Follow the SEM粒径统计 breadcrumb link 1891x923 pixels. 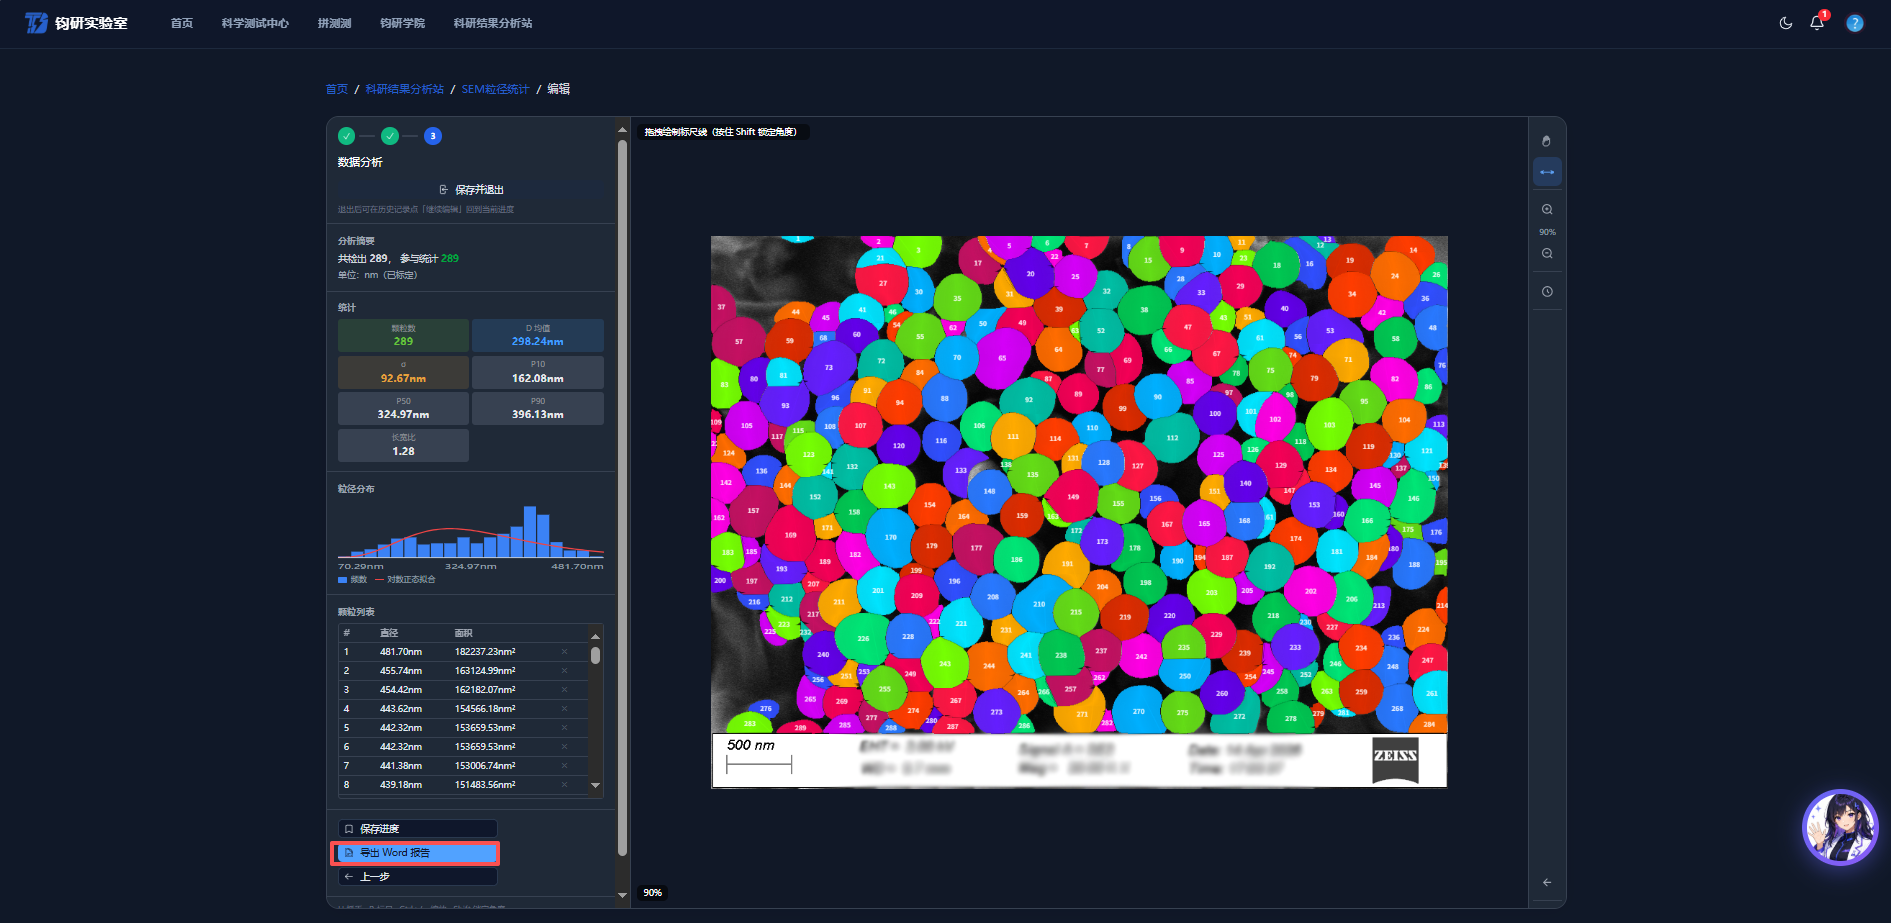point(495,89)
